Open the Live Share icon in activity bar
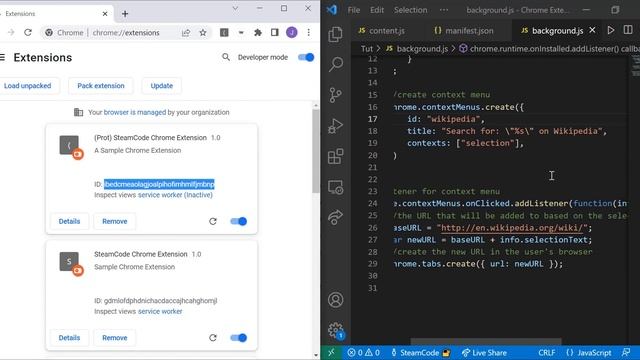 click(x=336, y=217)
